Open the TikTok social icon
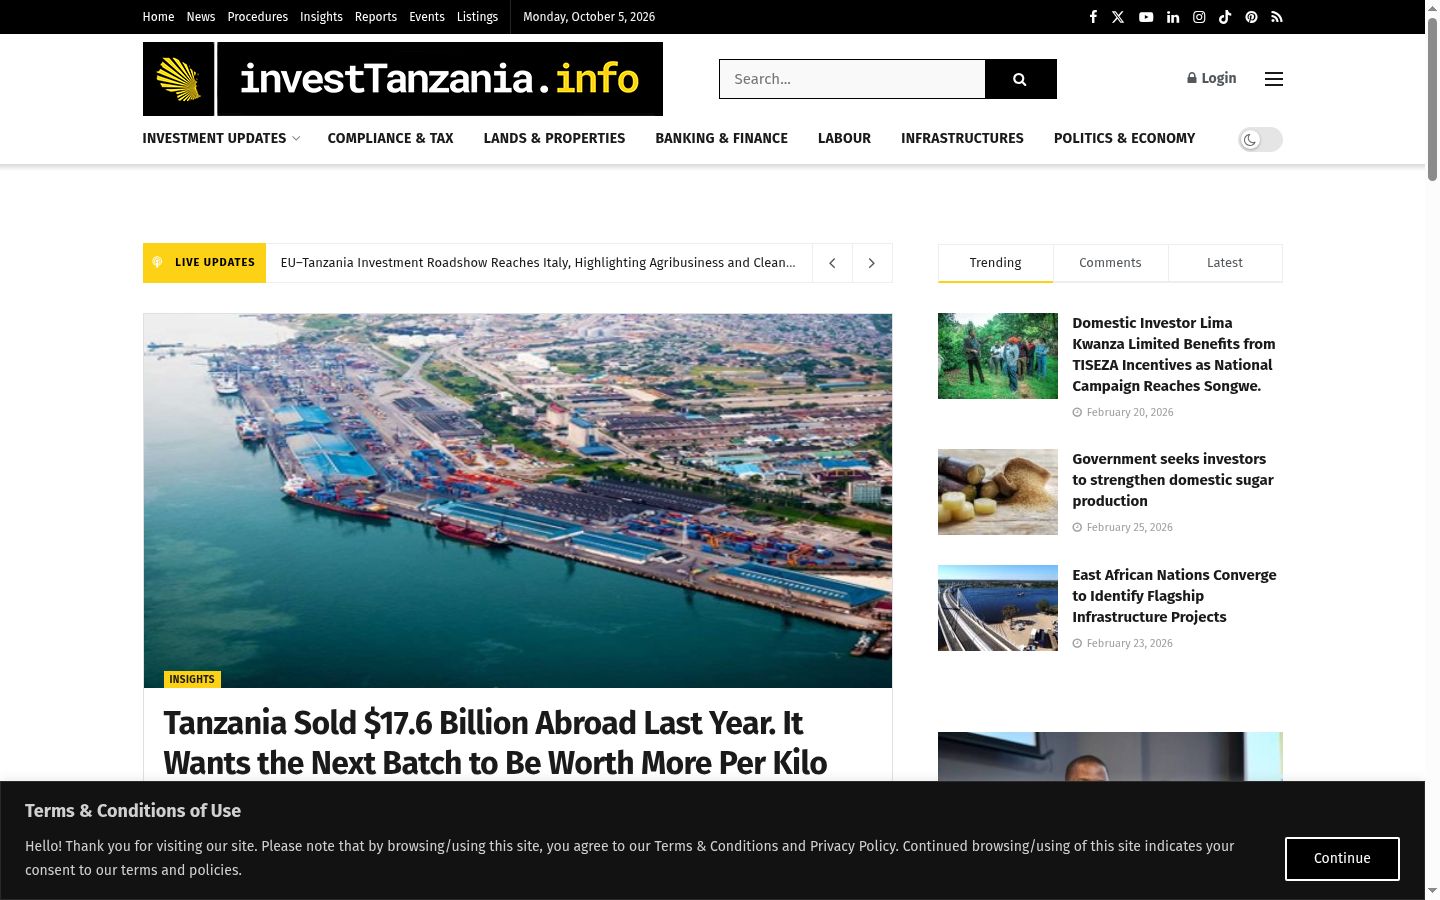 (1225, 17)
